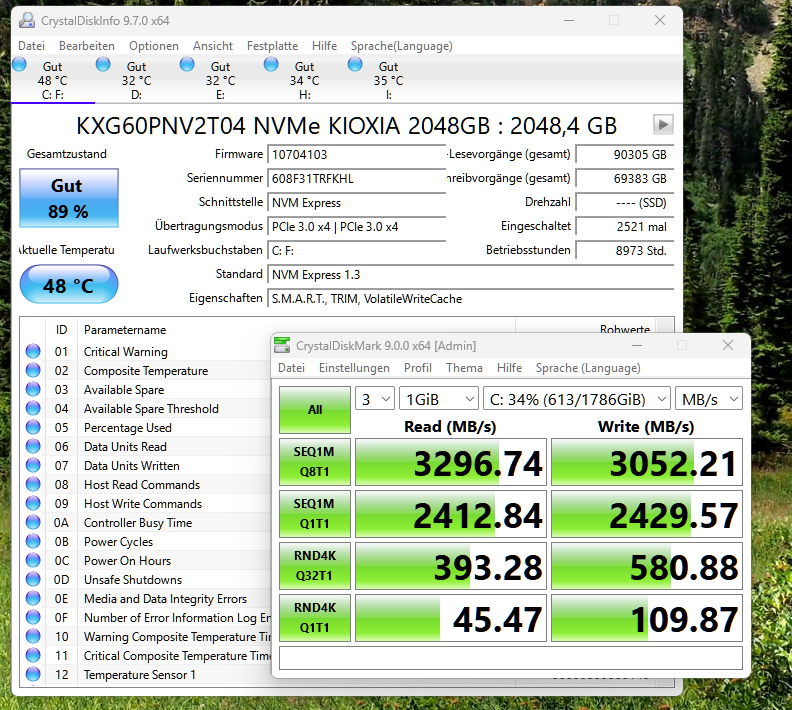Click status orb for Host Write Commands row
Image resolution: width=792 pixels, height=710 pixels.
click(33, 503)
